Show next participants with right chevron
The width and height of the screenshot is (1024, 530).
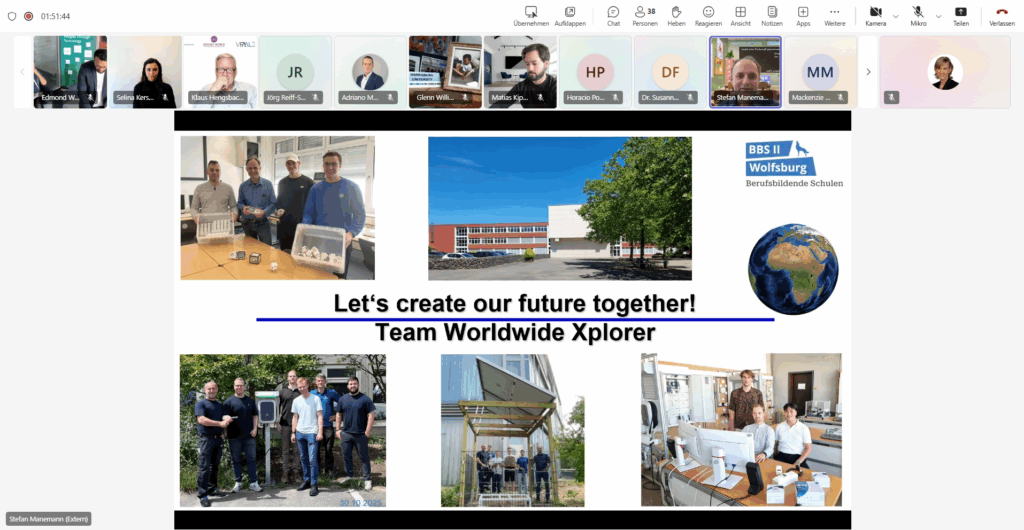[868, 72]
